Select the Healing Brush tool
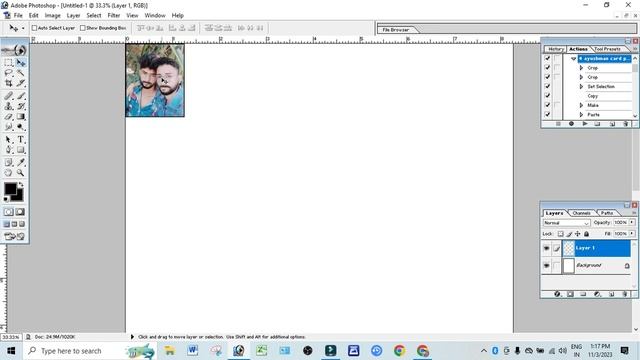 [x=8, y=96]
